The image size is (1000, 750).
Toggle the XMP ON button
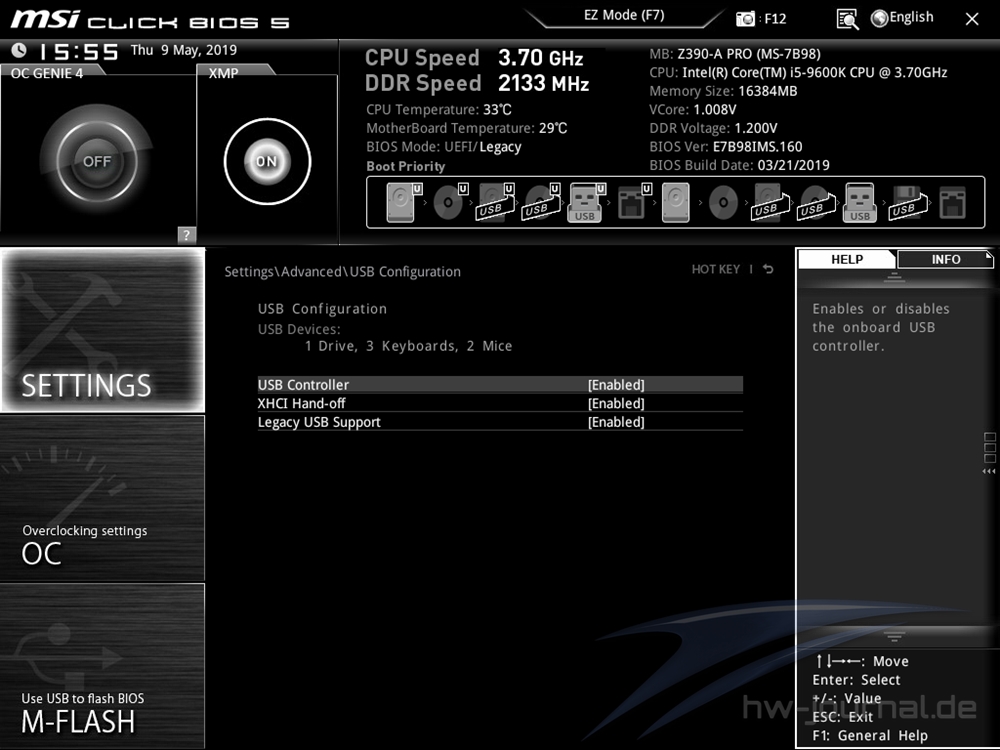click(x=267, y=161)
